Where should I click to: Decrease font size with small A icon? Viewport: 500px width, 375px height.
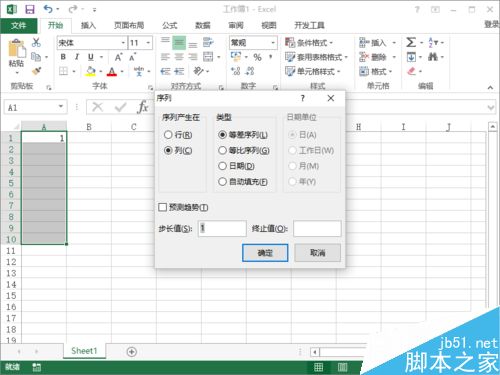coord(132,57)
